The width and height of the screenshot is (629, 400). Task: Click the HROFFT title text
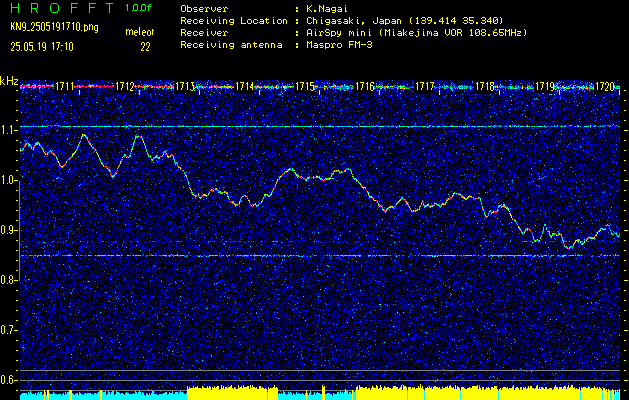point(63,8)
